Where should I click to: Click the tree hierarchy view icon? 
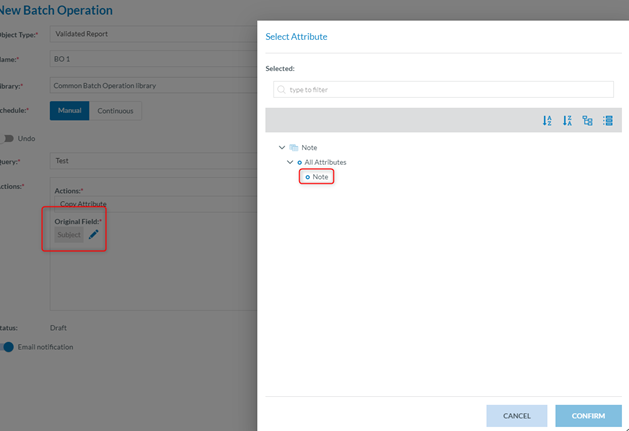[587, 121]
